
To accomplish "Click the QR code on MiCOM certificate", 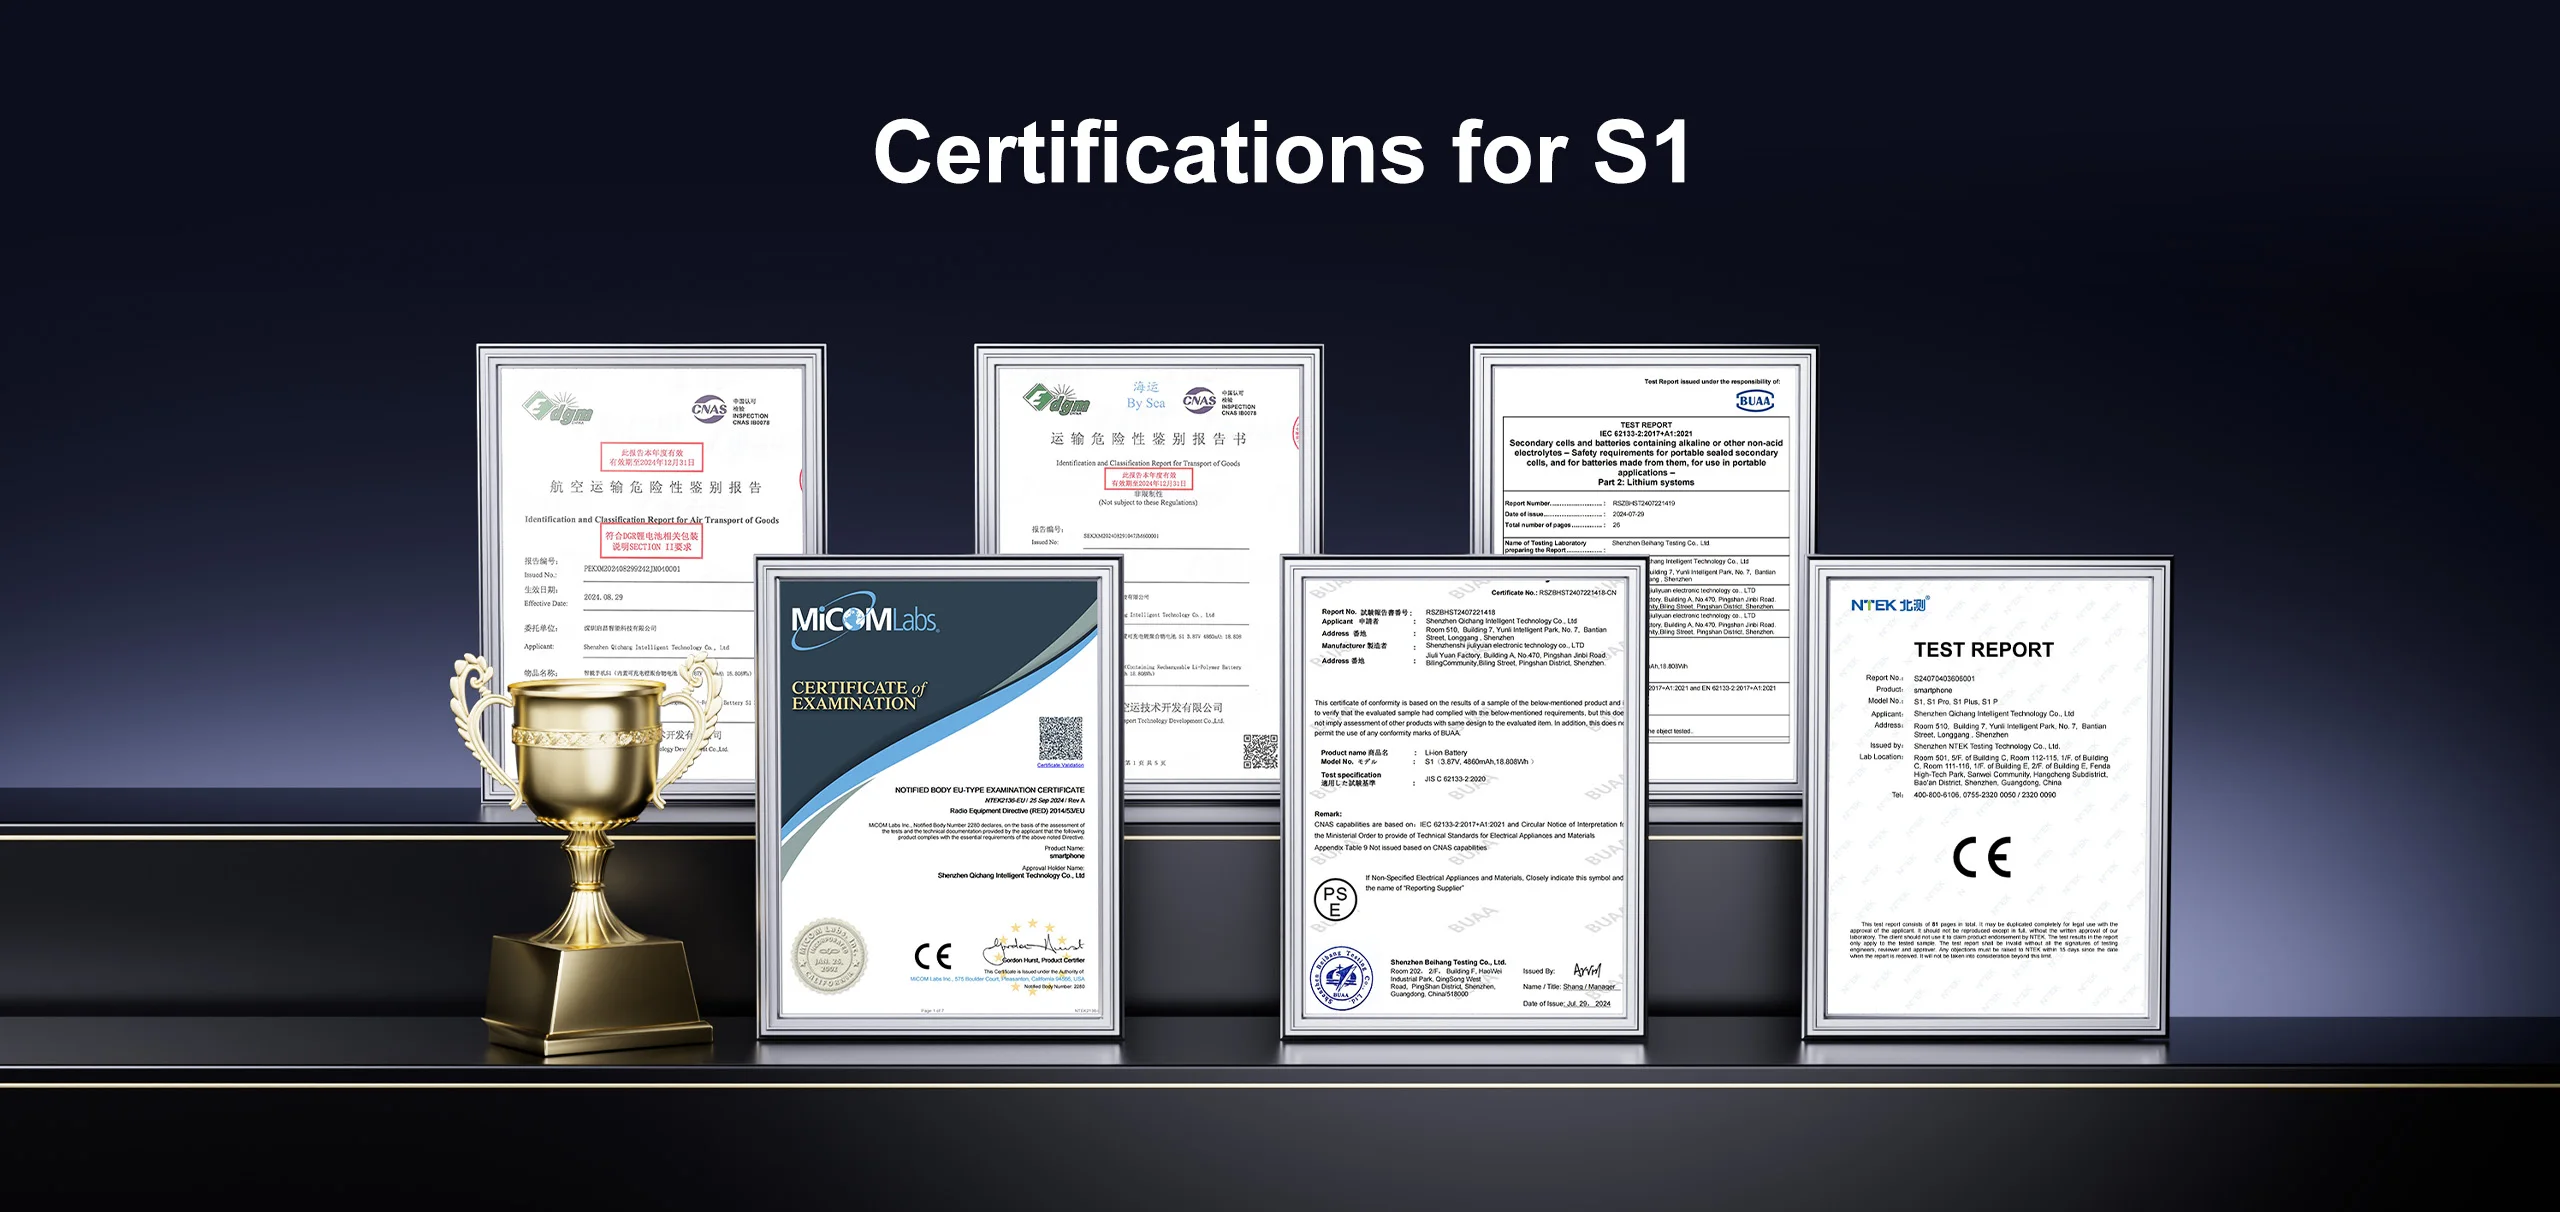I will pos(1060,738).
